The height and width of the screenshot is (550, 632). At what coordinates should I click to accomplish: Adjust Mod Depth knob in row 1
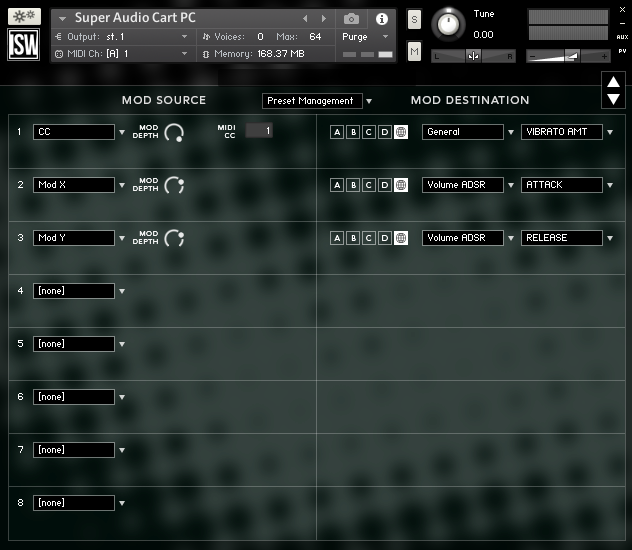click(x=174, y=133)
